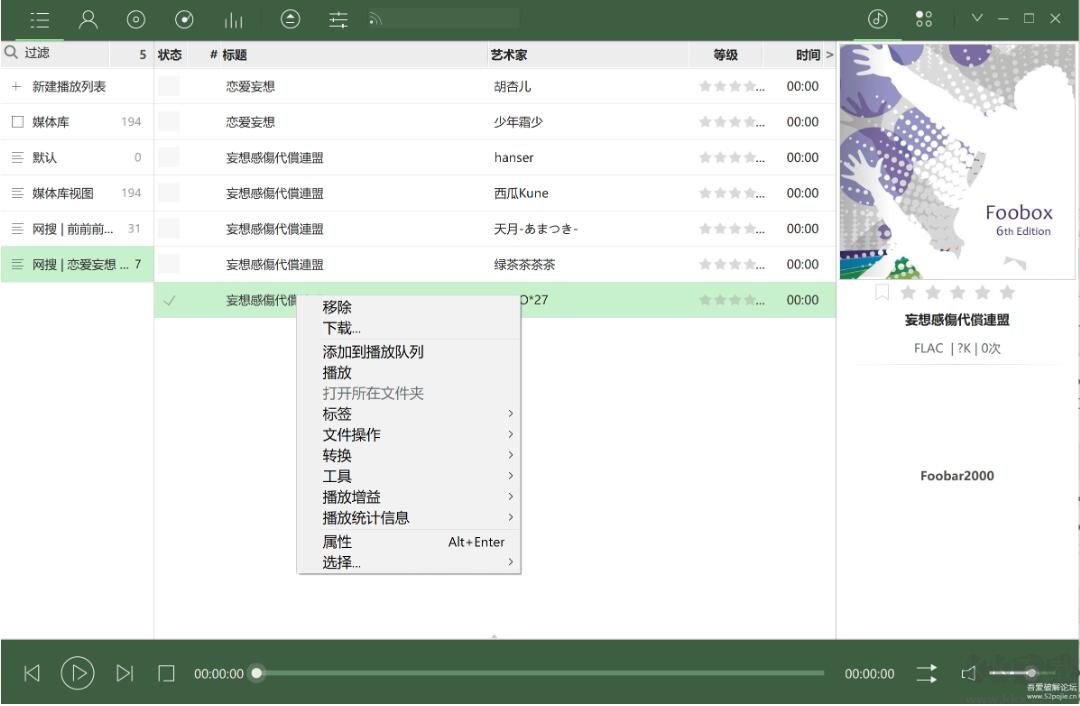Click the visualization bars icon in toolbar
This screenshot has width=1080, height=706.
click(x=233, y=19)
